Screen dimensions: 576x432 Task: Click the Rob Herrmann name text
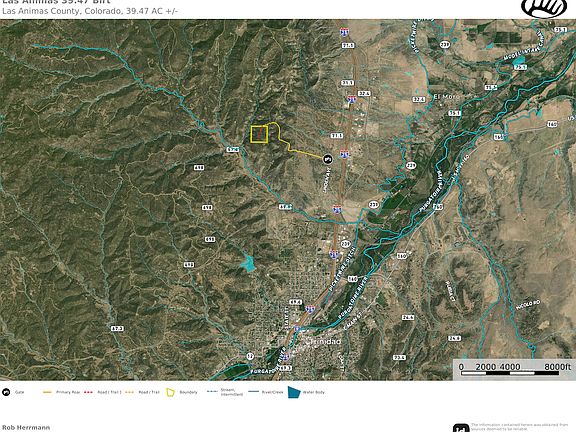tap(26, 428)
